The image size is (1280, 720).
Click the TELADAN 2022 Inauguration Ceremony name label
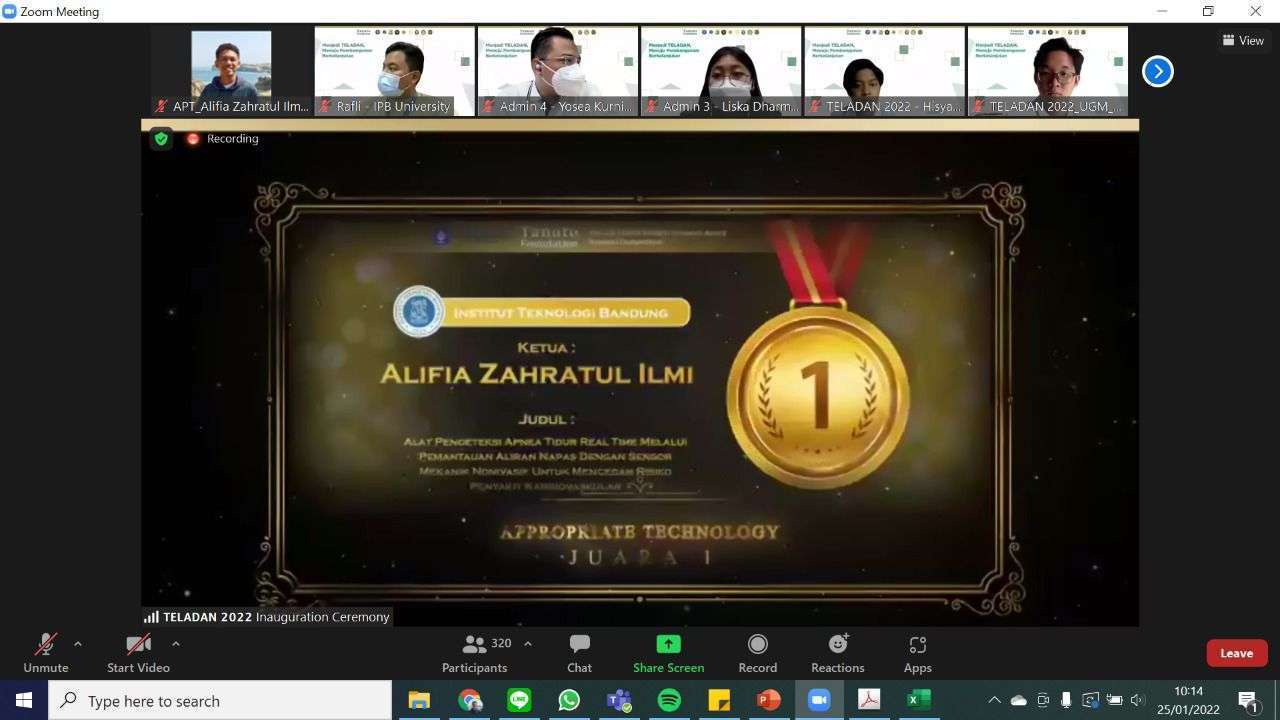point(267,617)
